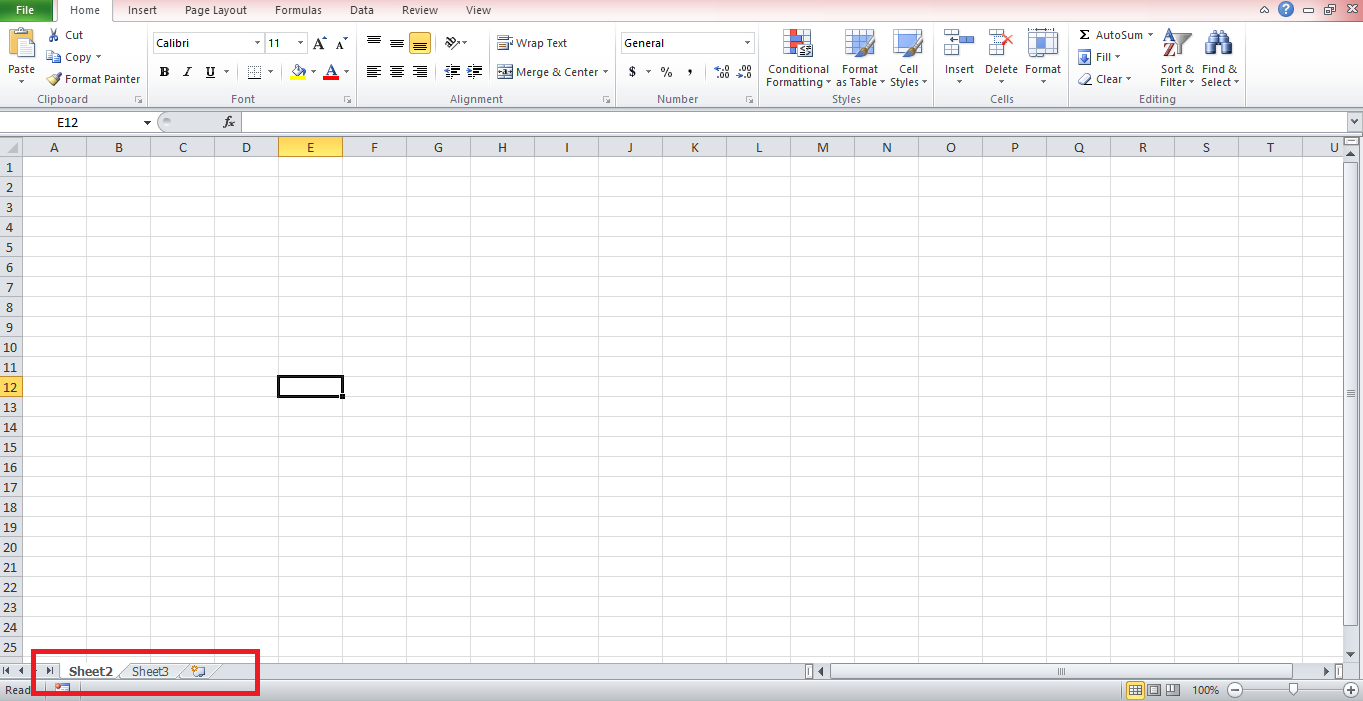Zoom out using the minus control
Screen dimensions: 1363x701
[x=1234, y=690]
